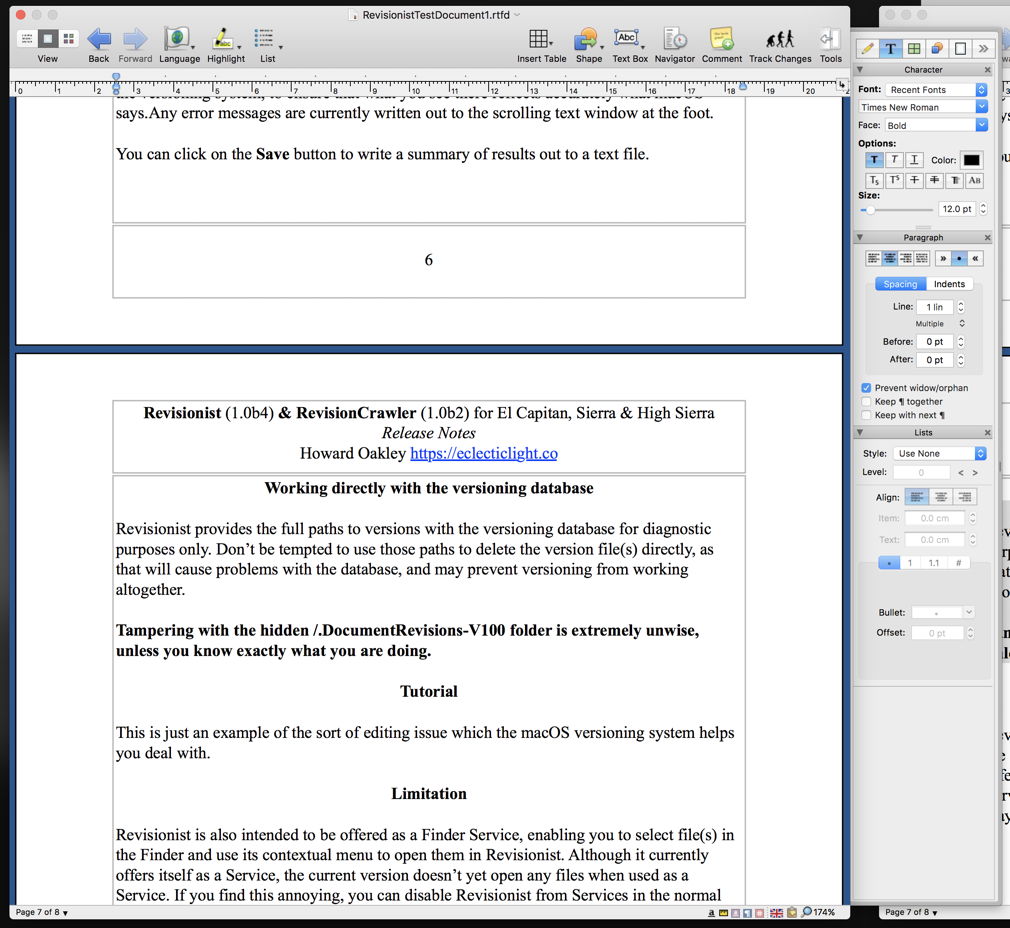Select the Spacing tab in Paragraph
This screenshot has height=928, width=1010.
click(900, 284)
